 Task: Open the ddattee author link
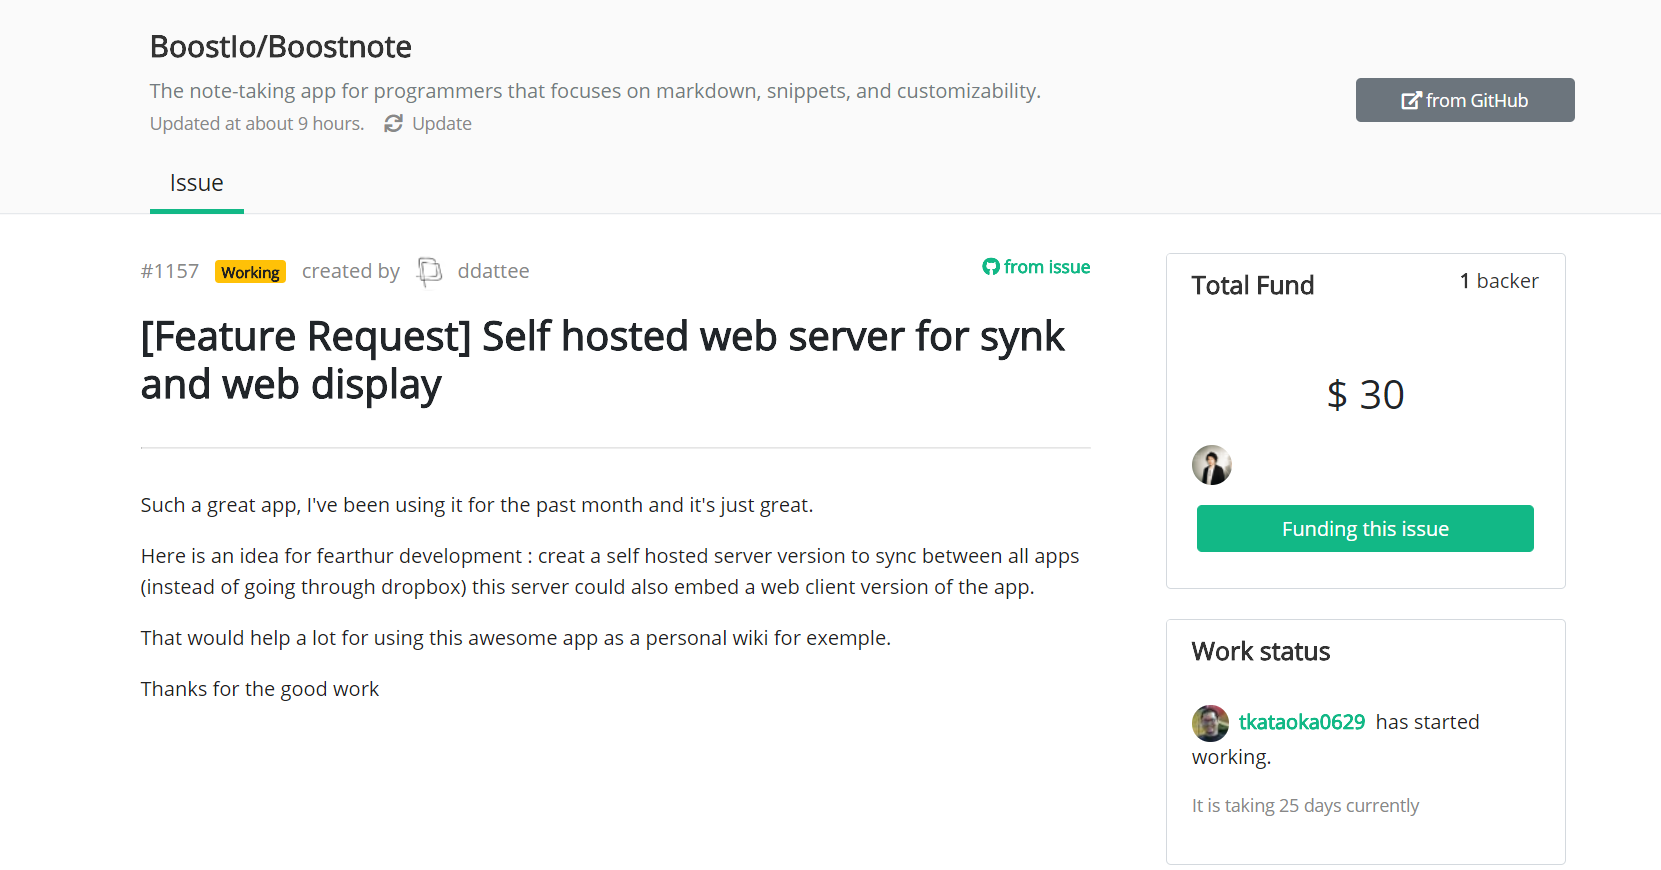coord(493,271)
